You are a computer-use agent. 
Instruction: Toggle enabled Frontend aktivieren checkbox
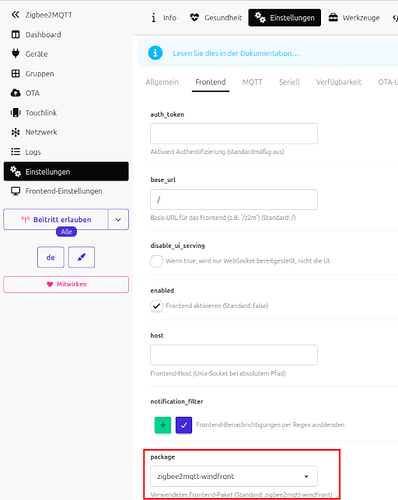click(157, 306)
